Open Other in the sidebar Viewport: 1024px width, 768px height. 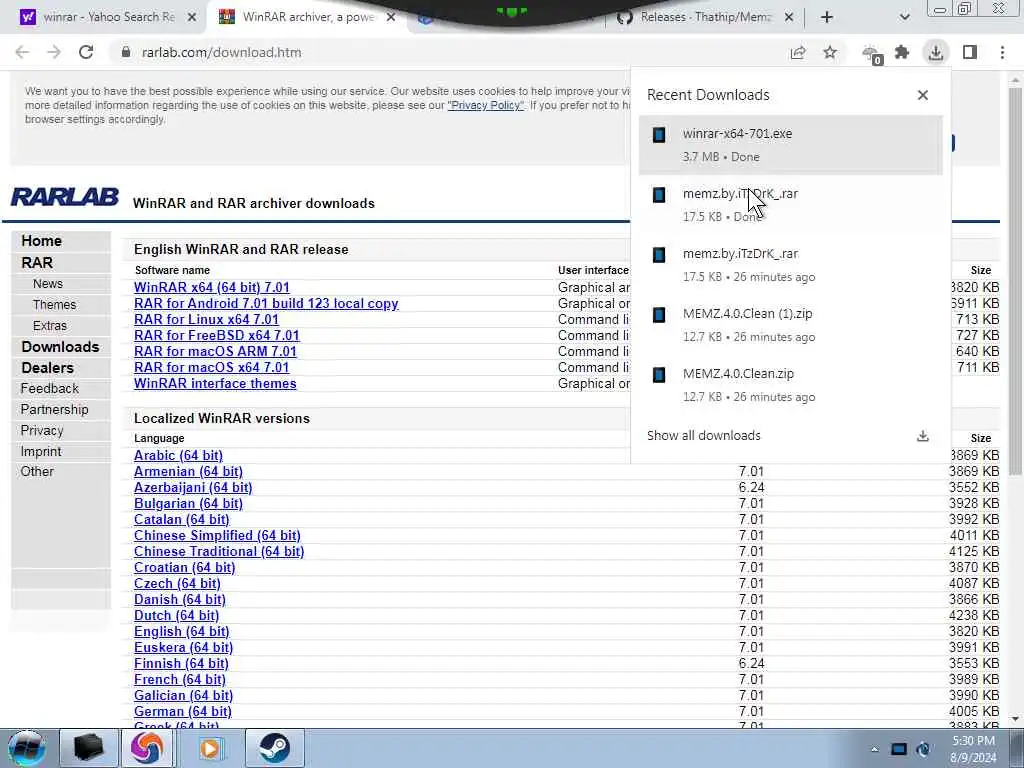pyautogui.click(x=37, y=472)
